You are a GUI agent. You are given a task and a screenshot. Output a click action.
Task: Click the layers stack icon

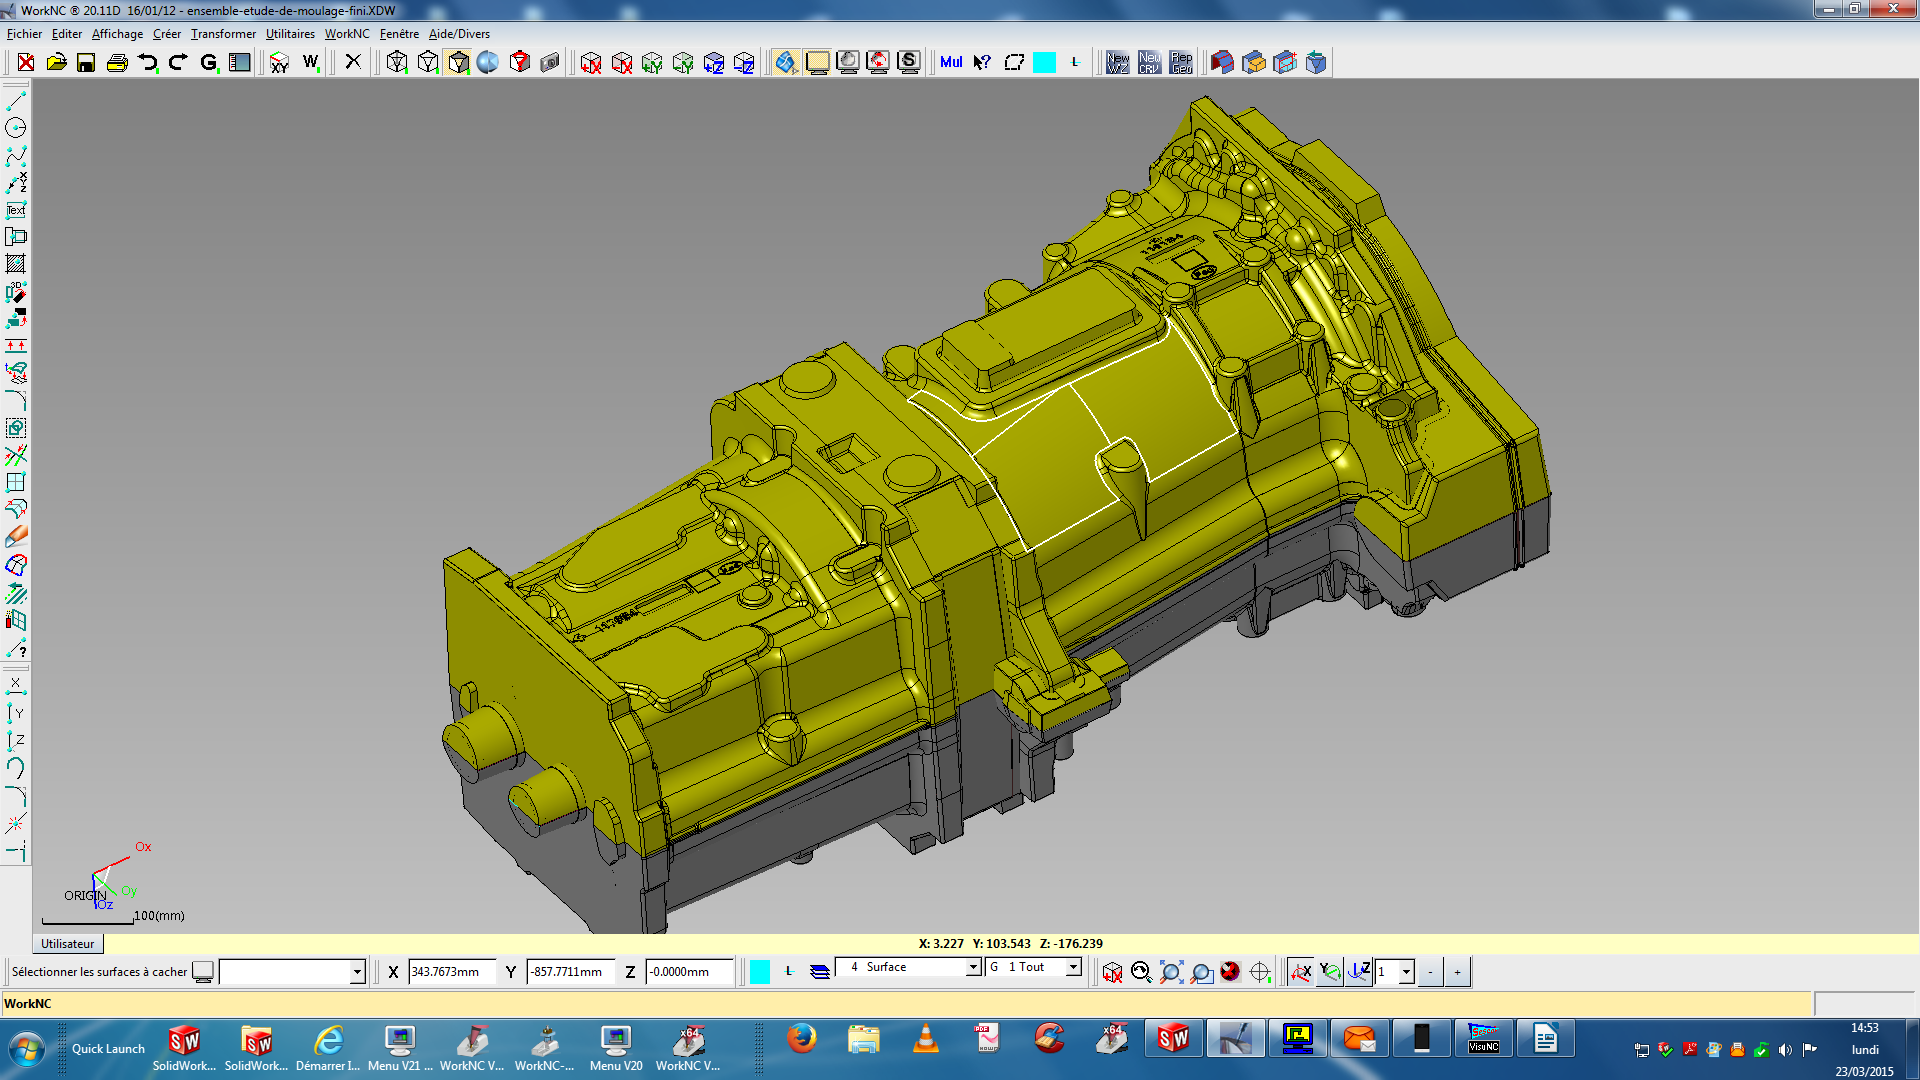(820, 971)
